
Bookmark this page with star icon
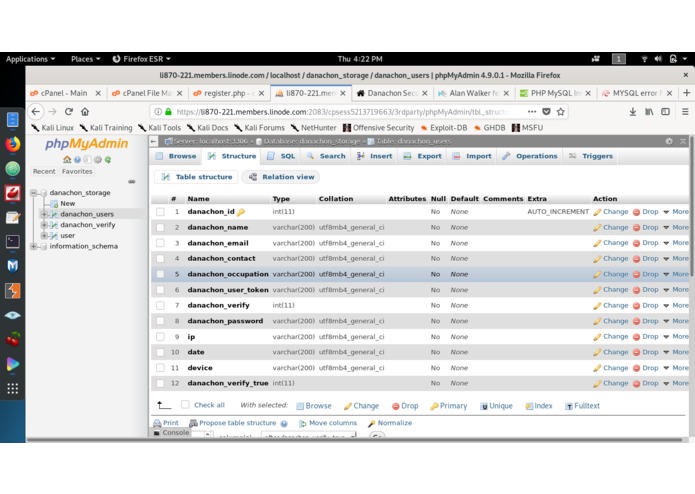point(561,112)
